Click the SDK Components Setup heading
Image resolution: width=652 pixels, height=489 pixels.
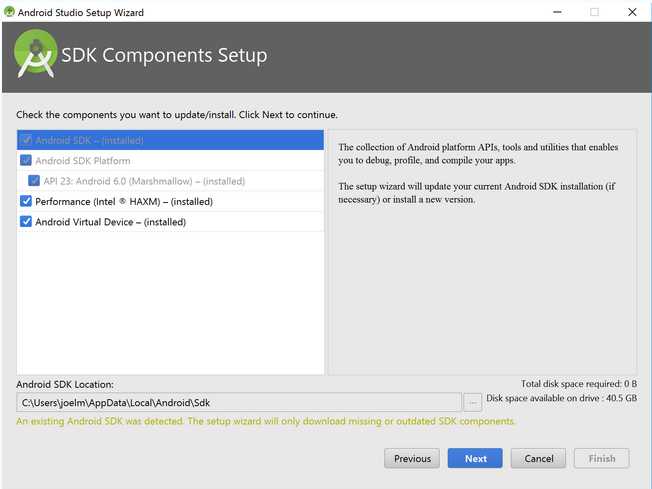pos(164,55)
